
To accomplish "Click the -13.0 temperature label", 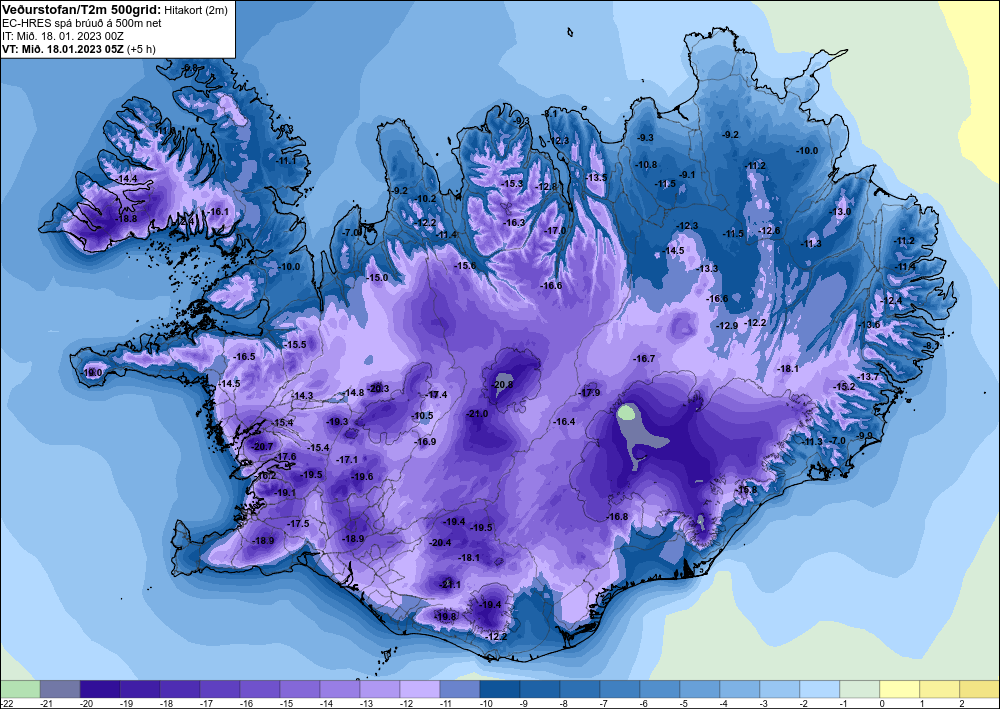I will click(x=839, y=212).
